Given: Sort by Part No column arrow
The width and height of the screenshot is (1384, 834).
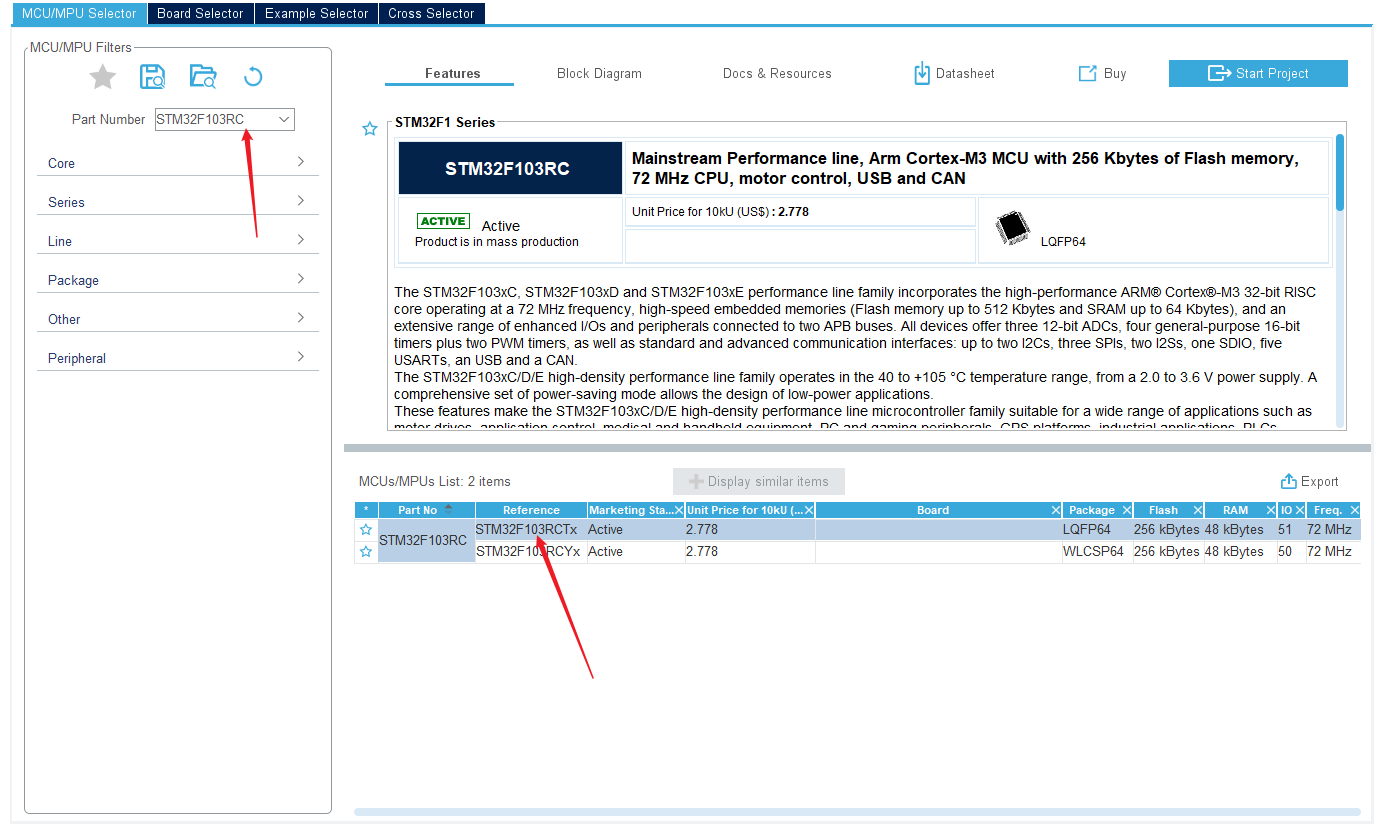Looking at the screenshot, I should click(448, 508).
